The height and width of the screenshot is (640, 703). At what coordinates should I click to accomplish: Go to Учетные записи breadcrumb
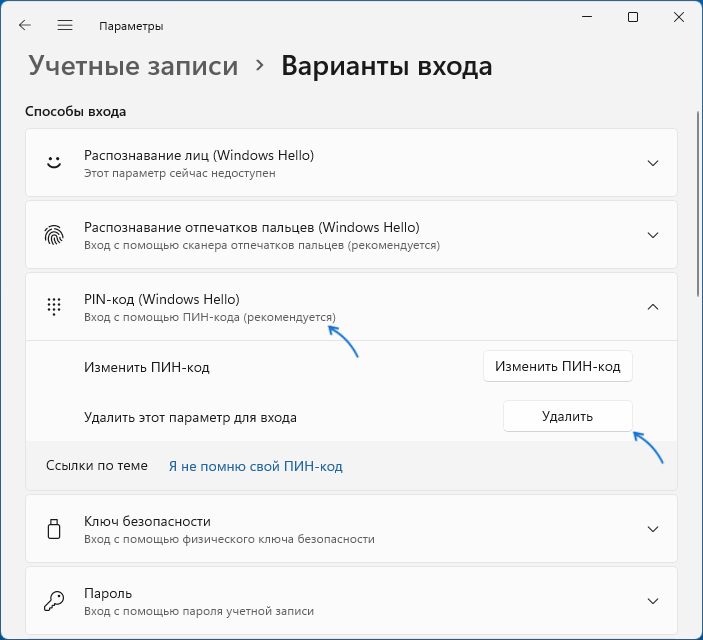pos(133,66)
